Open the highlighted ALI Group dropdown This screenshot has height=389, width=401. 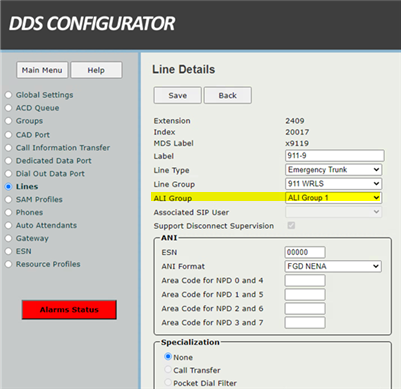tap(333, 198)
